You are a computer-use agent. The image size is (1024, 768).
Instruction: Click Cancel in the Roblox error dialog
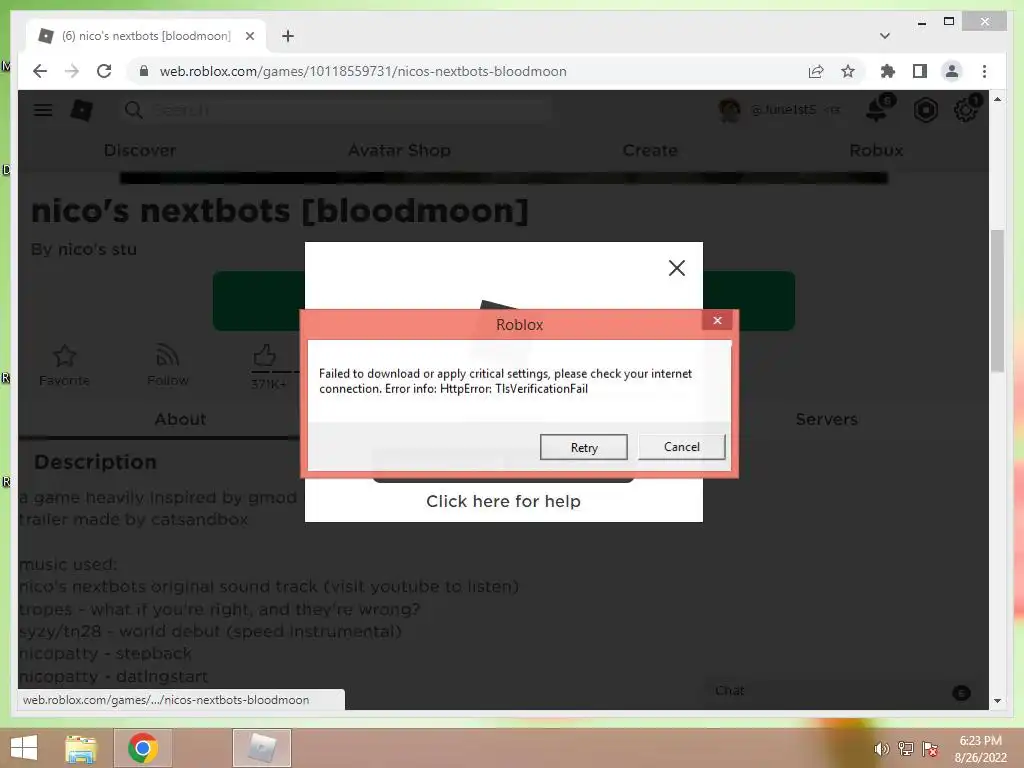681,447
